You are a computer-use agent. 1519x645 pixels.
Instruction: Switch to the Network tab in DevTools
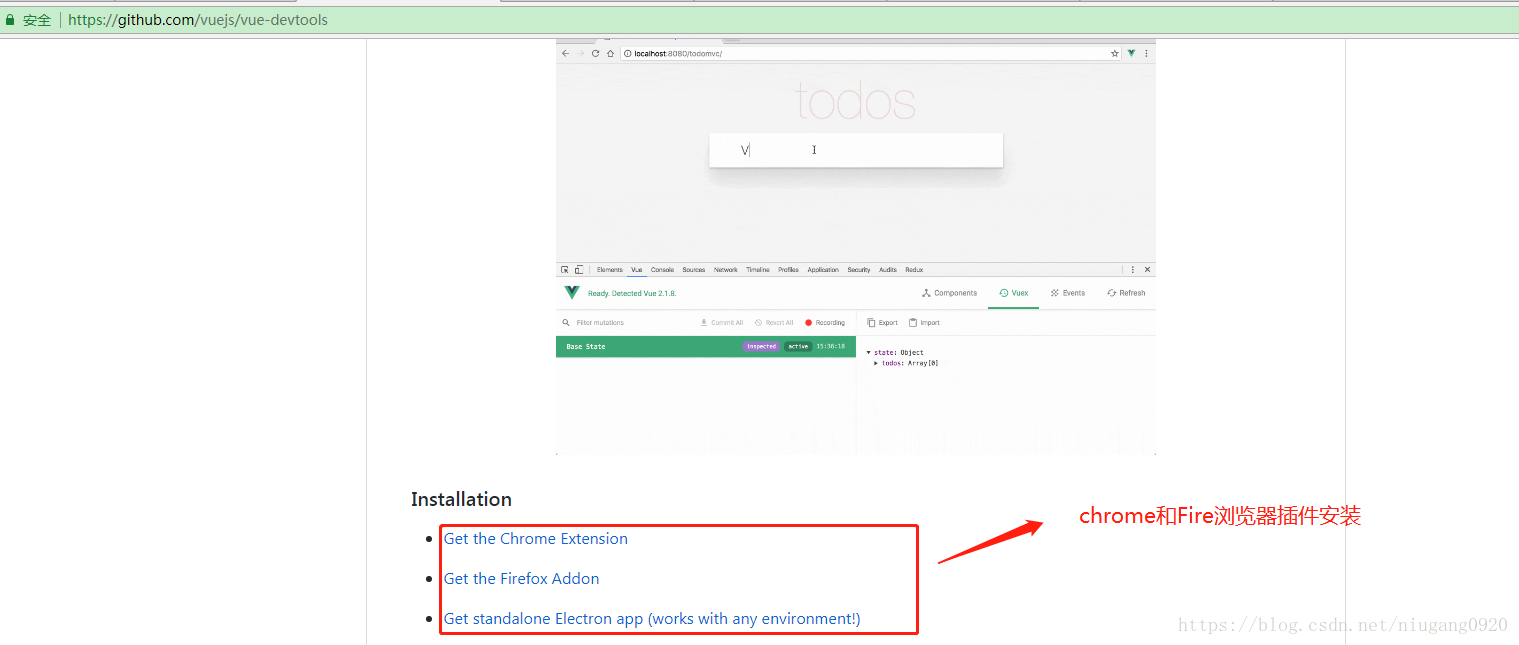pos(726,270)
